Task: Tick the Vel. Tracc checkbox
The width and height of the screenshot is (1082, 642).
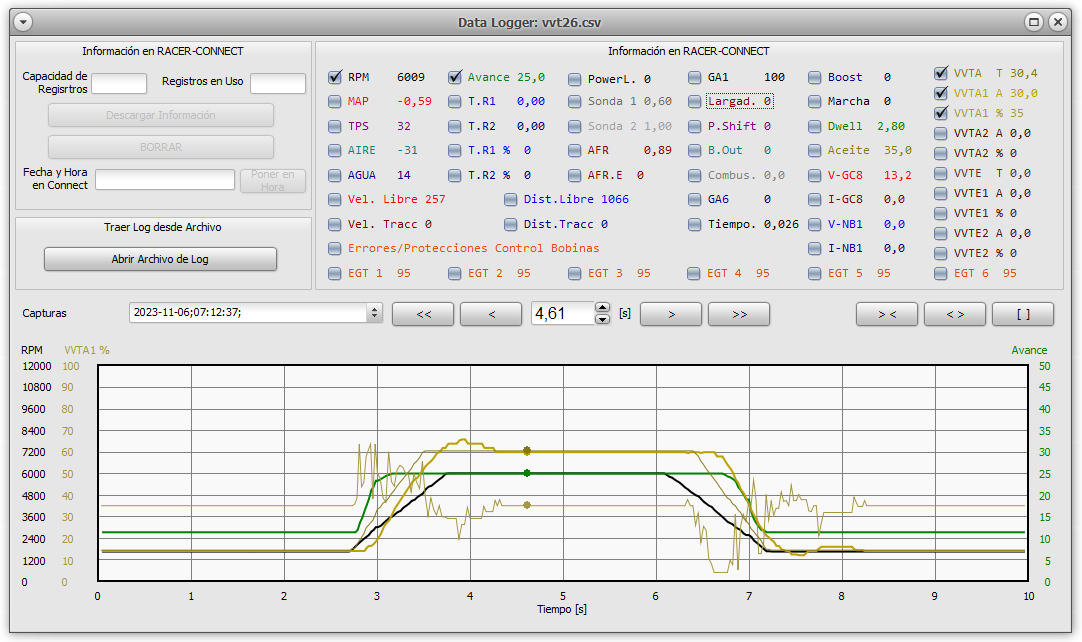Action: [x=335, y=224]
